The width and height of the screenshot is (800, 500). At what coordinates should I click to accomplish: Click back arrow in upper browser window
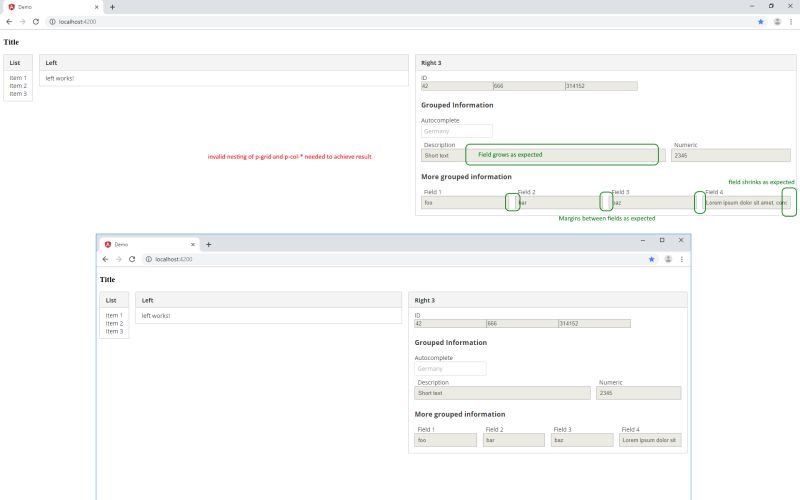tap(9, 21)
